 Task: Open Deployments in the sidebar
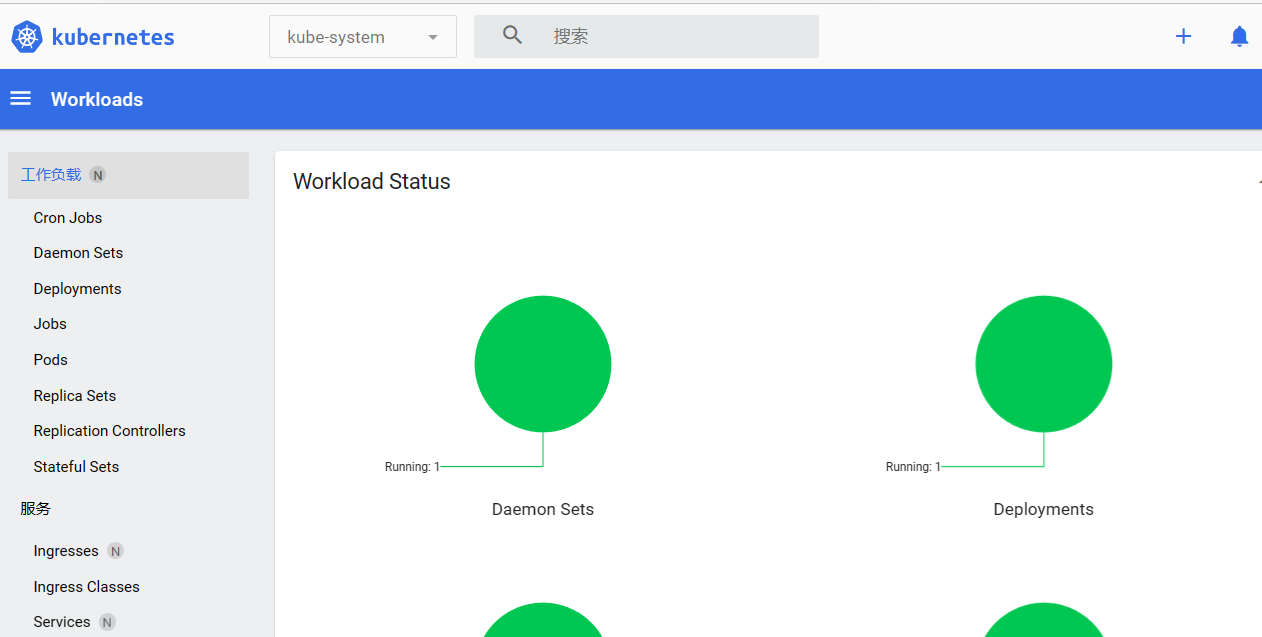point(77,289)
